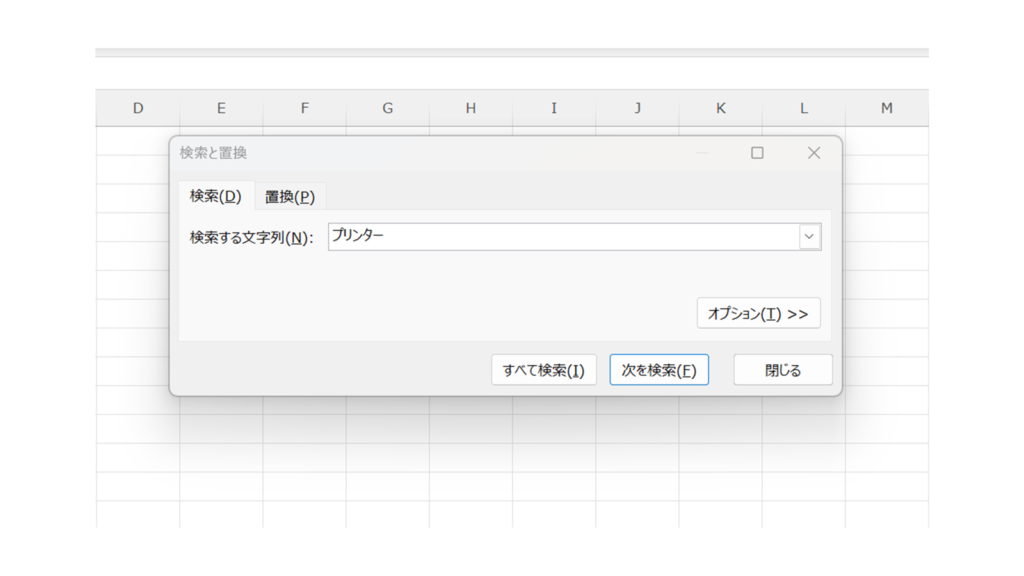Expand options with オプション(T) >> button
Screen dimensions: 1024x576
758,313
